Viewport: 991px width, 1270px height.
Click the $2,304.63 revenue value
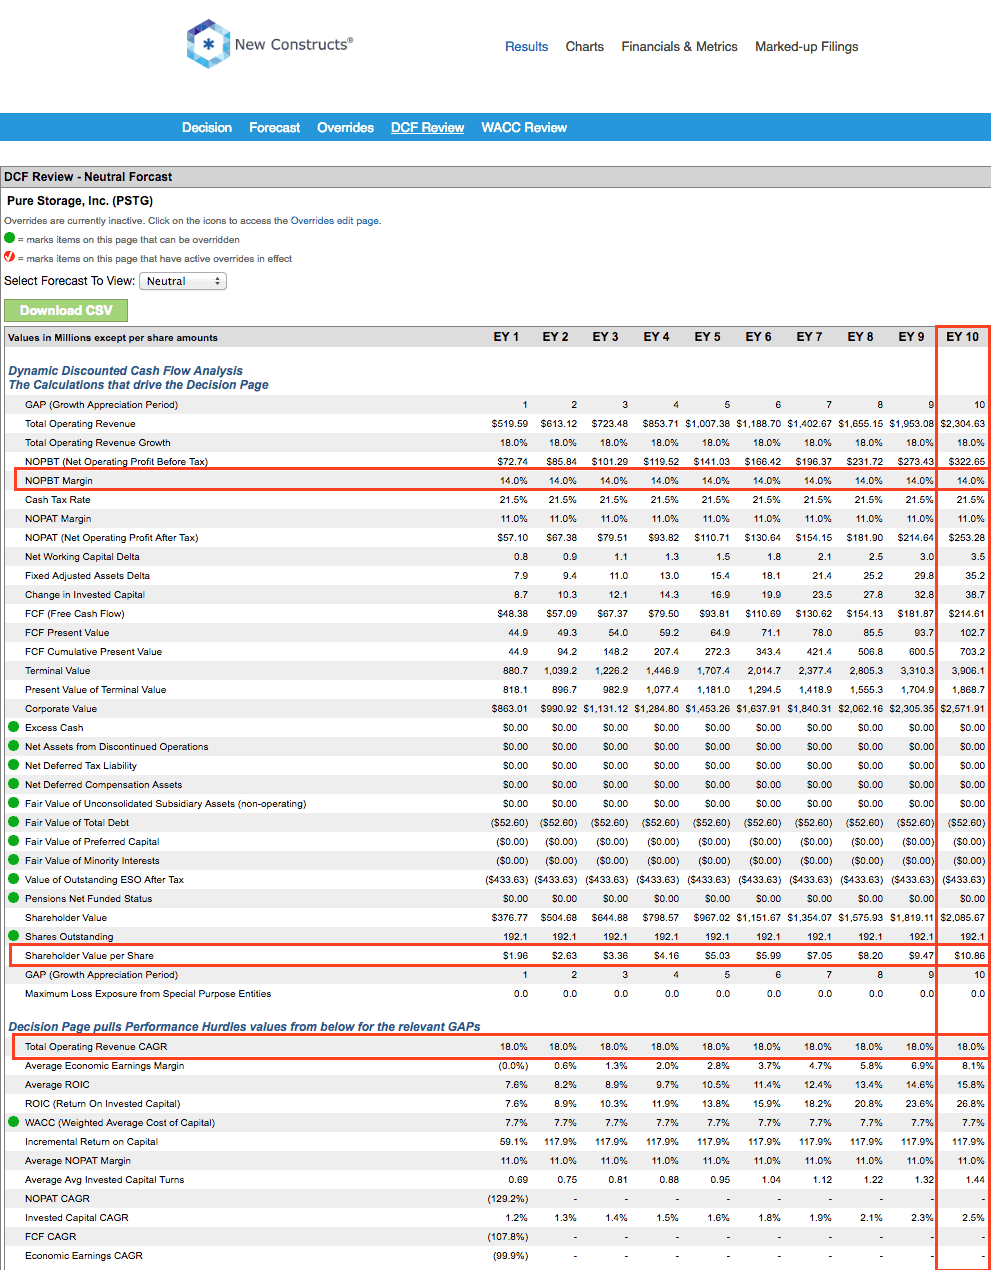(962, 424)
